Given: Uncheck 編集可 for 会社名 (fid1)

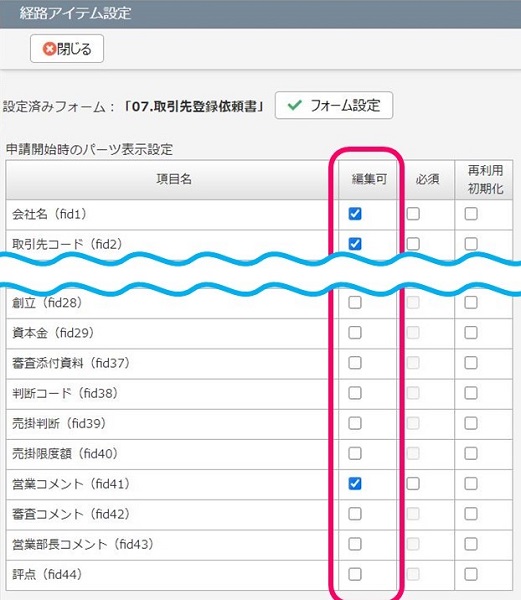Looking at the screenshot, I should coord(355,214).
